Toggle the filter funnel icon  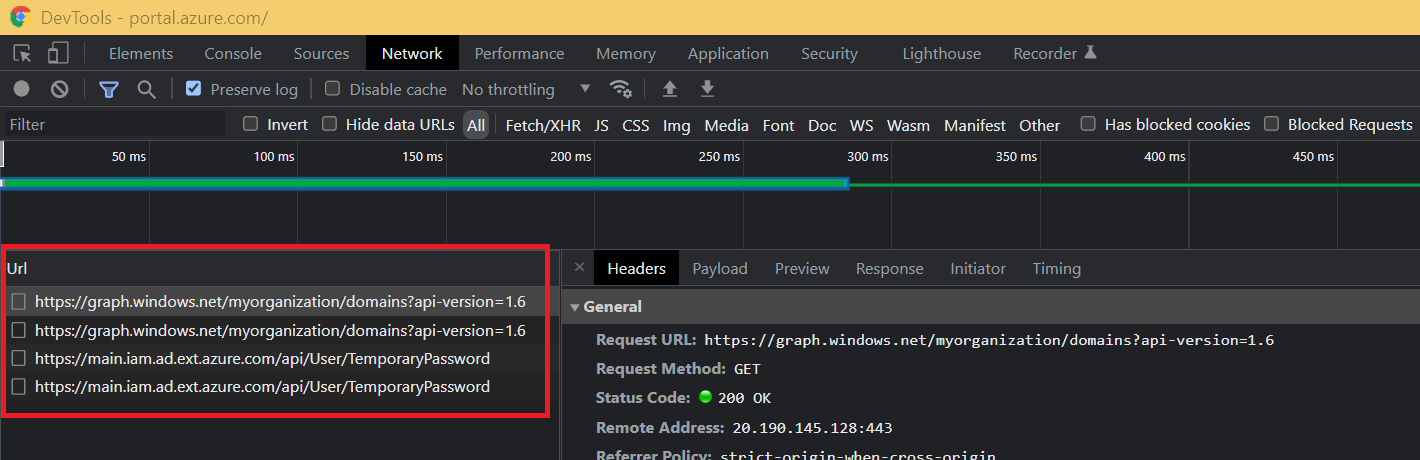click(109, 89)
